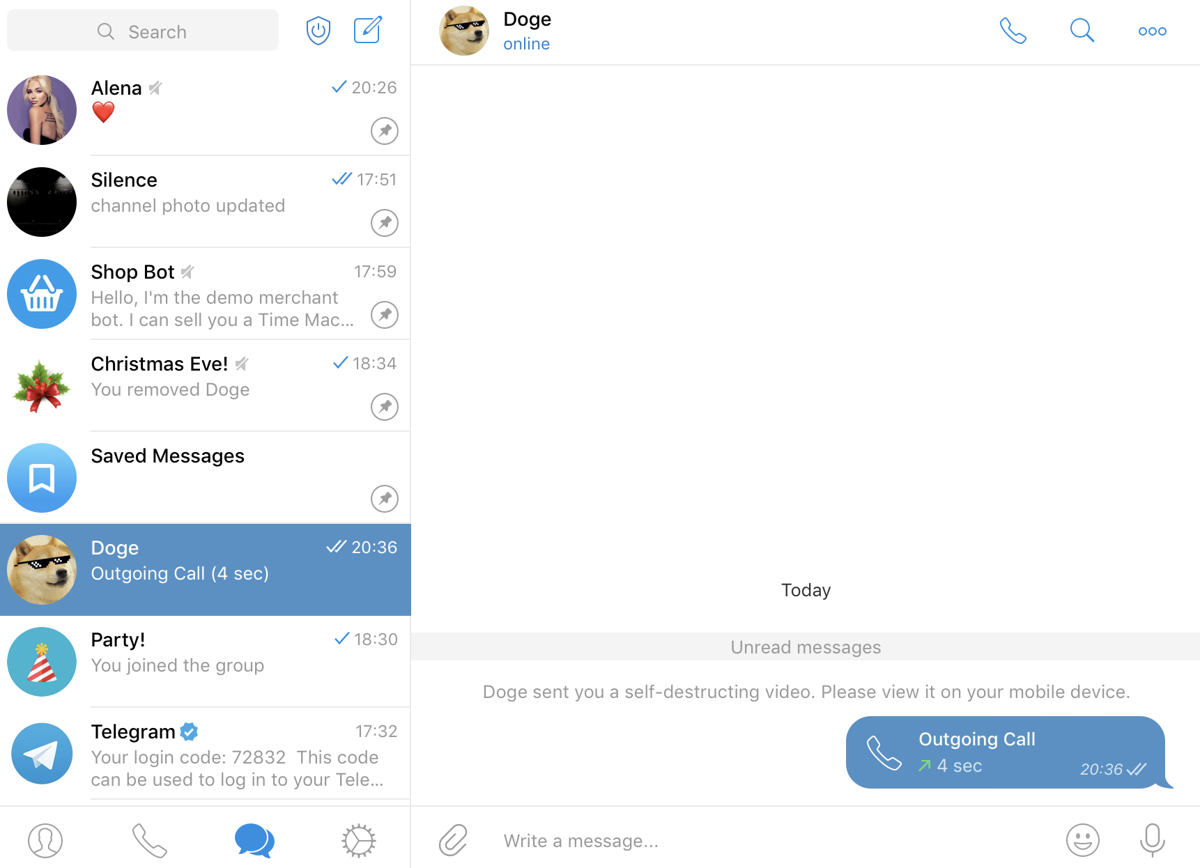
Task: Attach a file using the paperclip icon
Action: pyautogui.click(x=453, y=840)
